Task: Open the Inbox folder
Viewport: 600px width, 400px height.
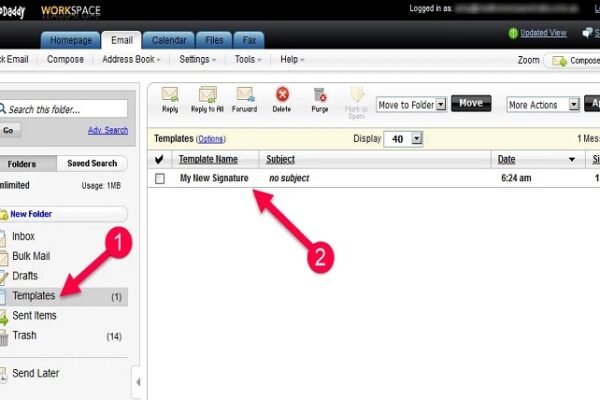Action: (23, 236)
